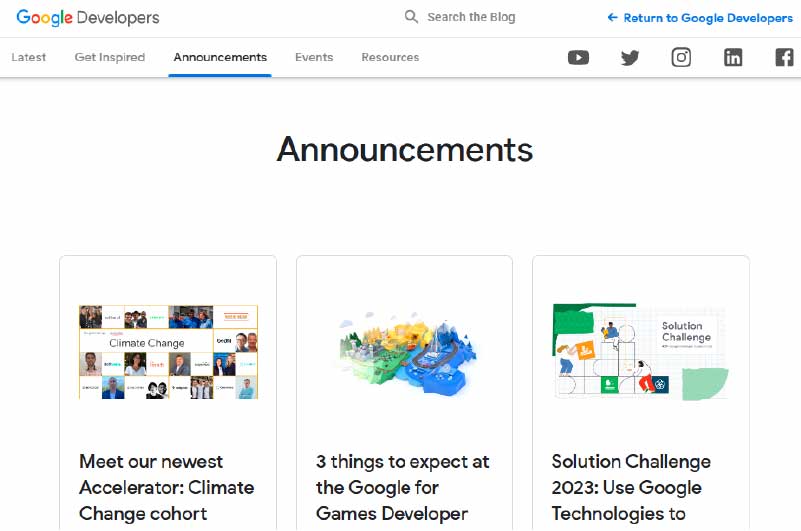Open 'Meet our newest Accelerator' article title

point(167,488)
